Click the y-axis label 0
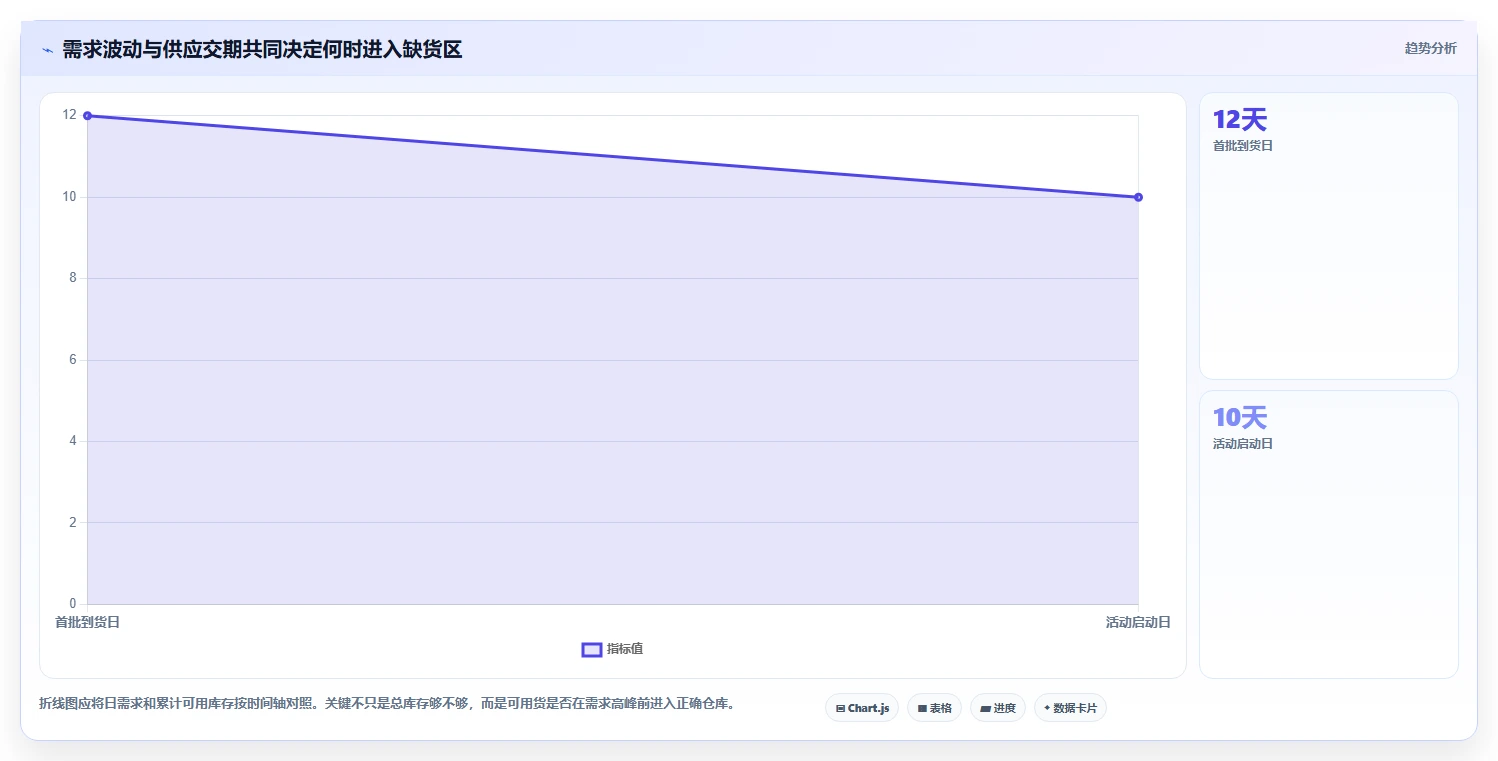The image size is (1498, 761). tap(73, 603)
